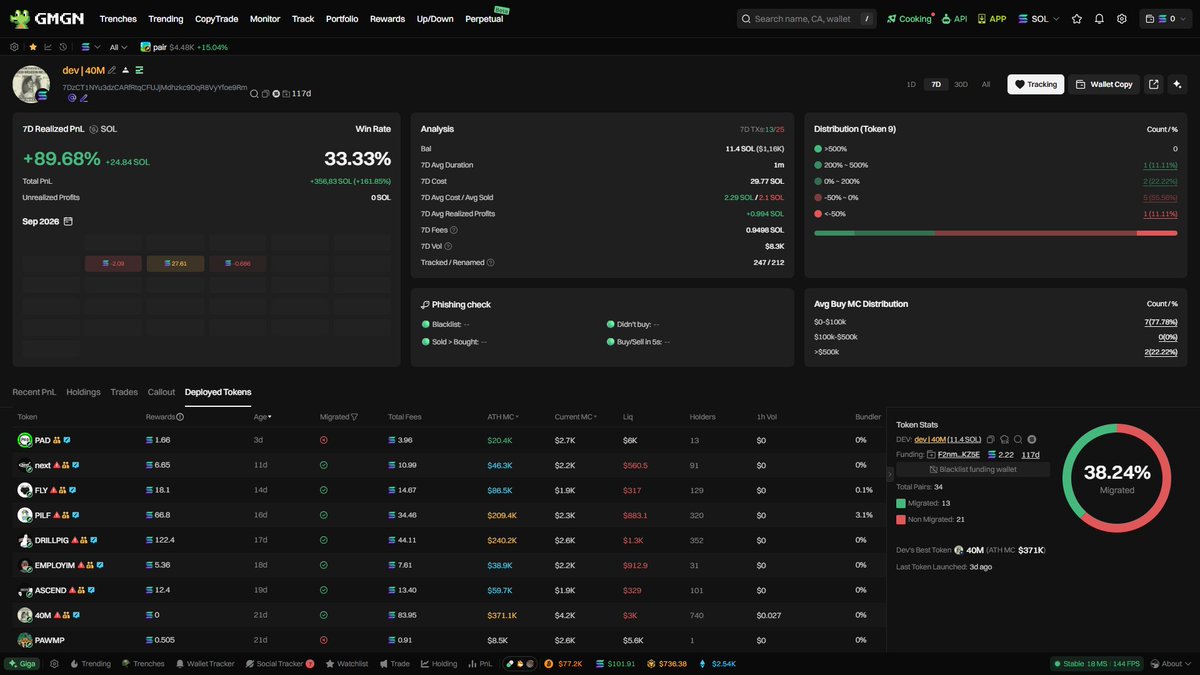Open the Sep 2026 calendar icon
This screenshot has height=675, width=1200.
[x=68, y=221]
